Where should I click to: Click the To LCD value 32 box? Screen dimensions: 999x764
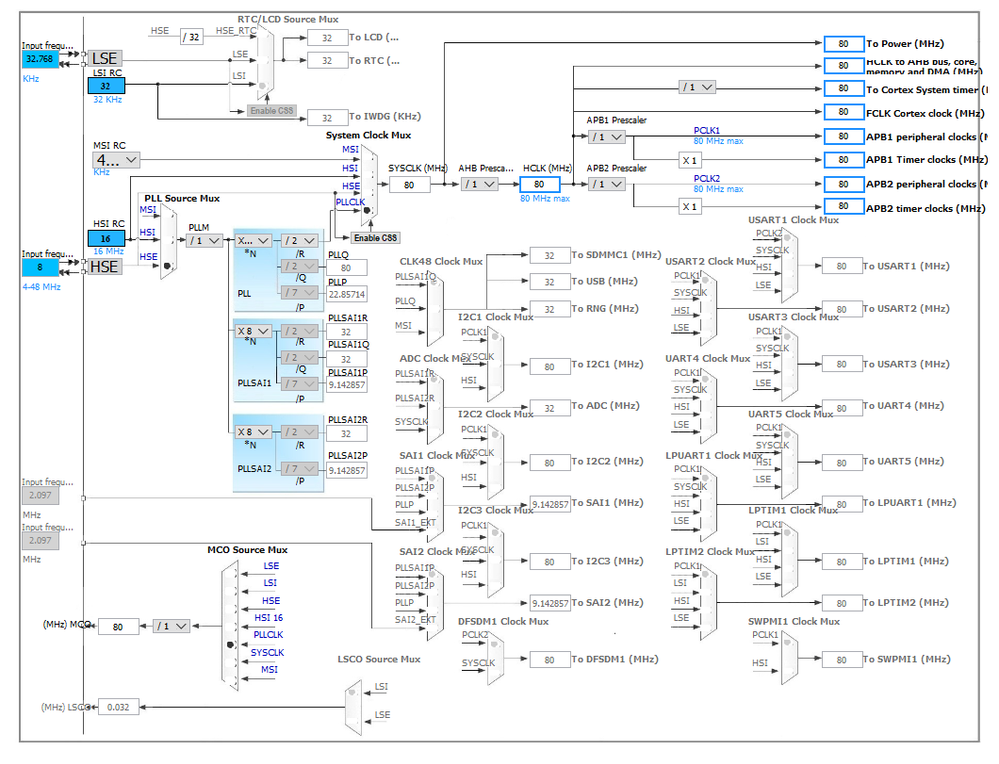pyautogui.click(x=327, y=38)
